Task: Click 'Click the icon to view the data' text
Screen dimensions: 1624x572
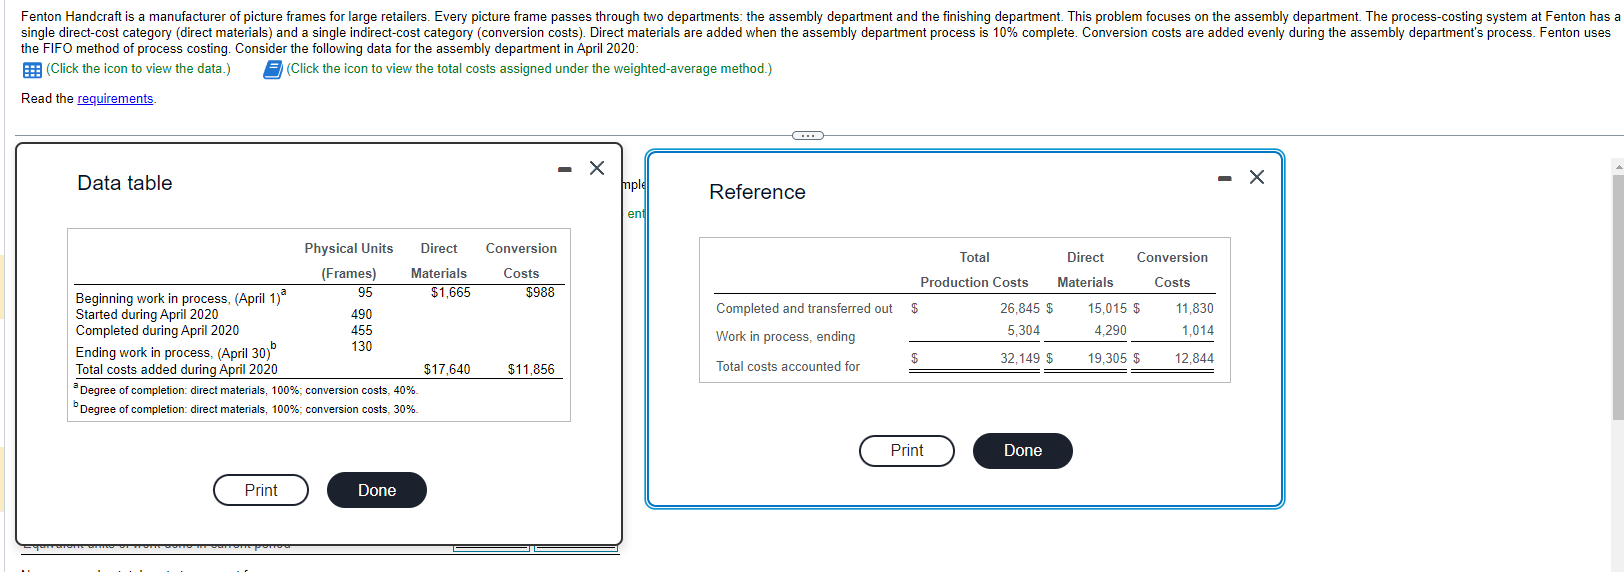Action: 138,69
